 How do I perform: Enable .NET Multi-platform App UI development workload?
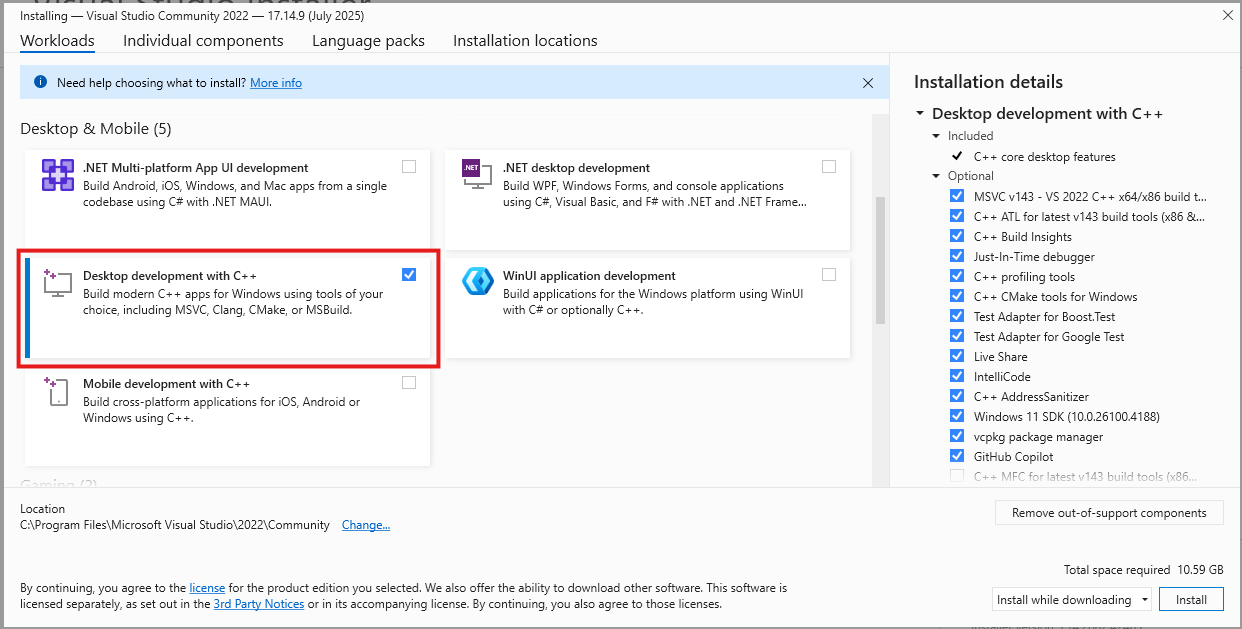pyautogui.click(x=409, y=167)
